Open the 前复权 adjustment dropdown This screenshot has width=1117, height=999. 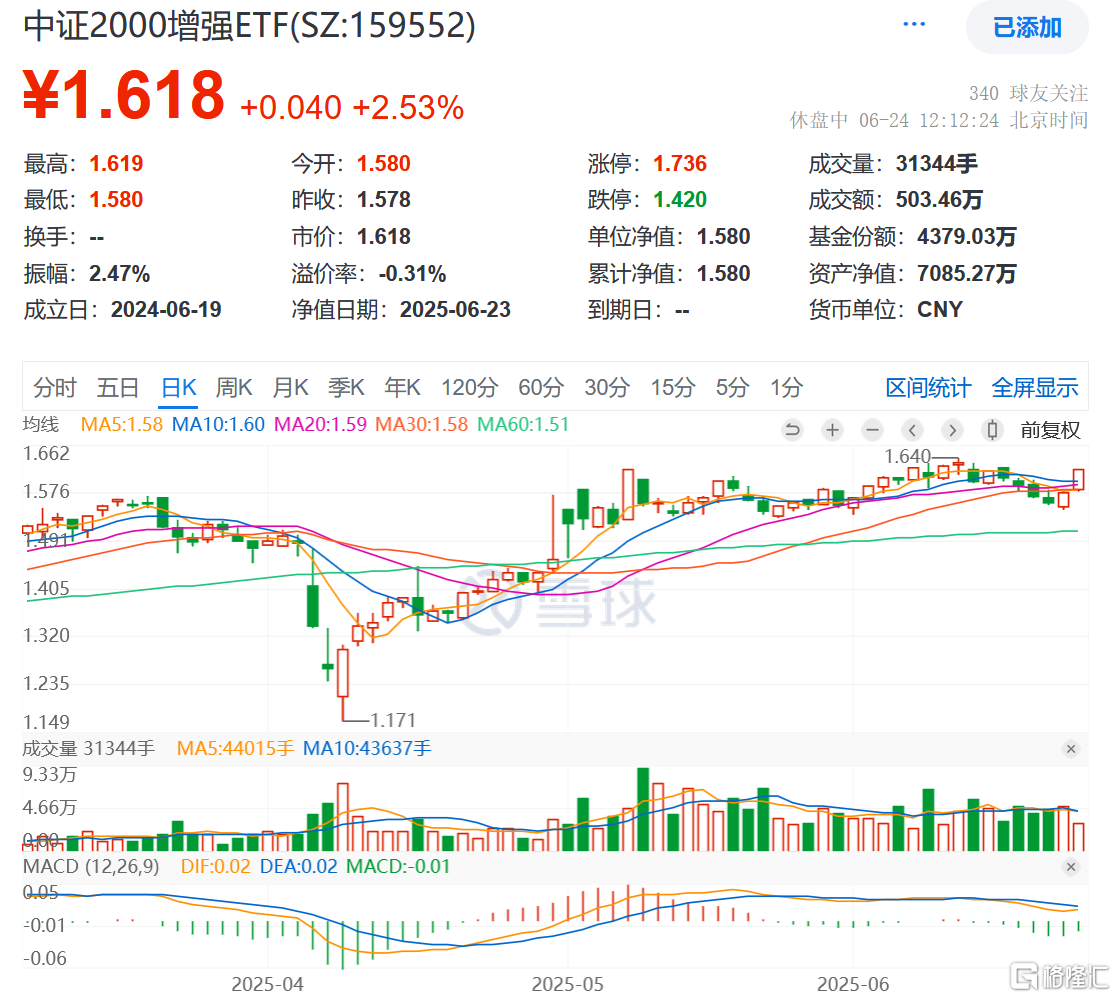[1050, 430]
